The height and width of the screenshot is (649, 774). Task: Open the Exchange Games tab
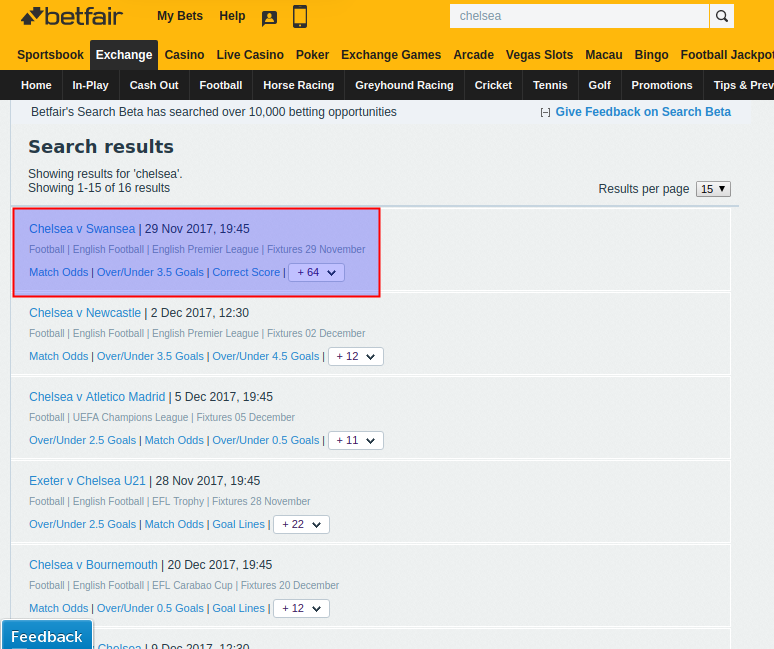pyautogui.click(x=391, y=55)
